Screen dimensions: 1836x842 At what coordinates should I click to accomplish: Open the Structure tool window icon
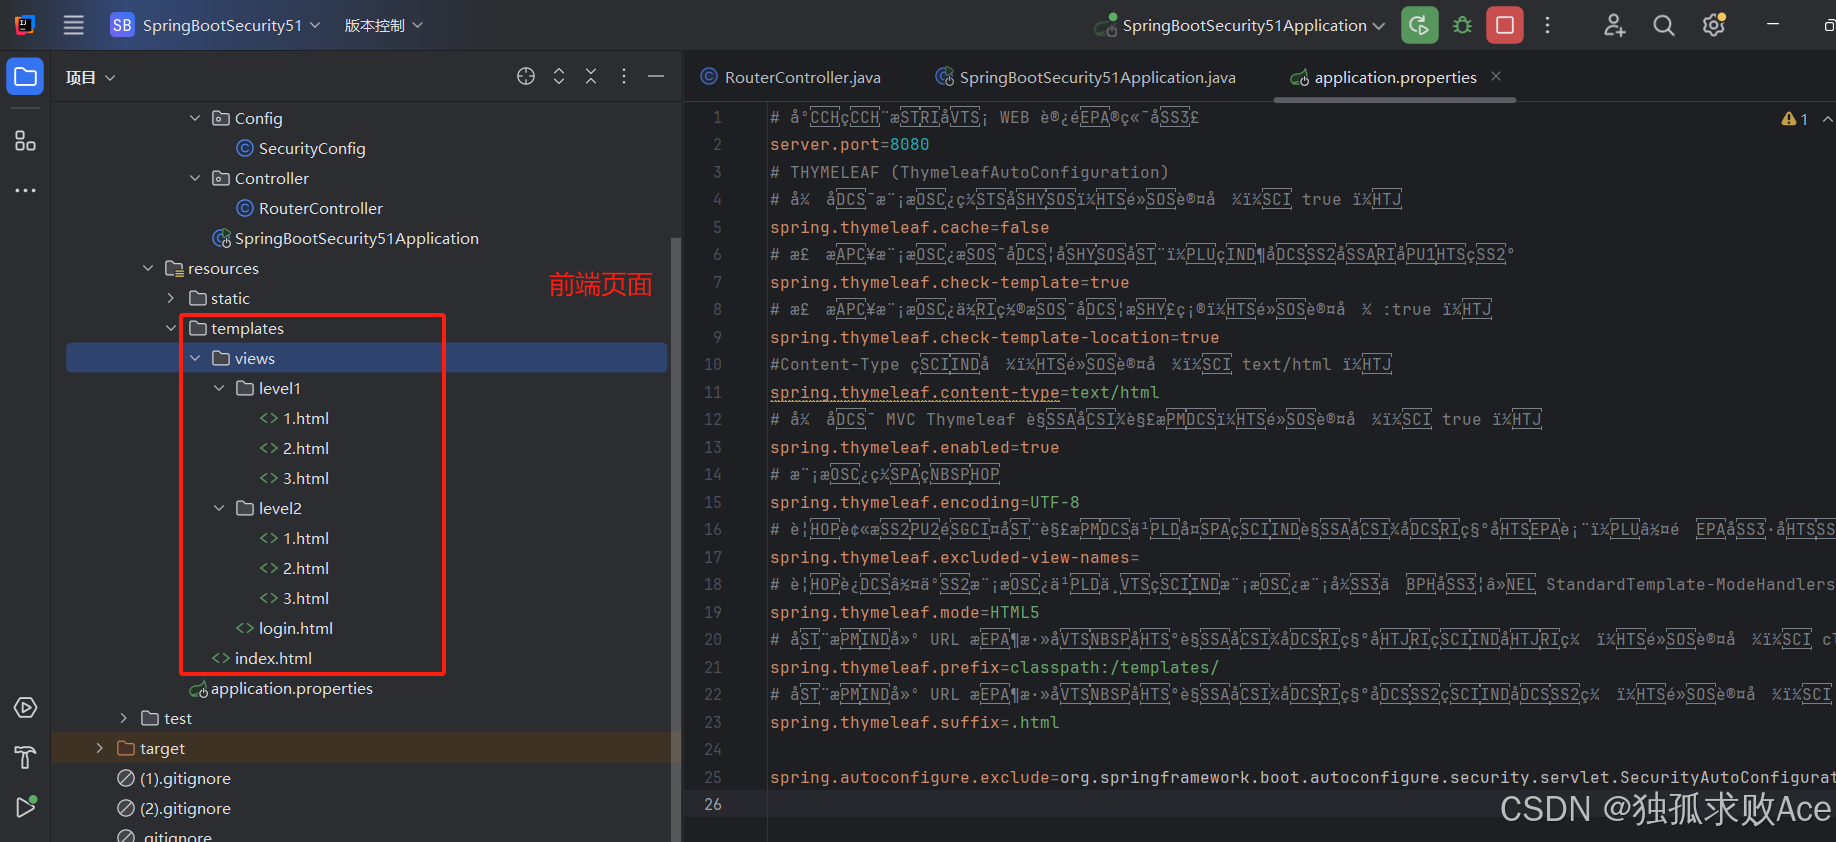[25, 141]
